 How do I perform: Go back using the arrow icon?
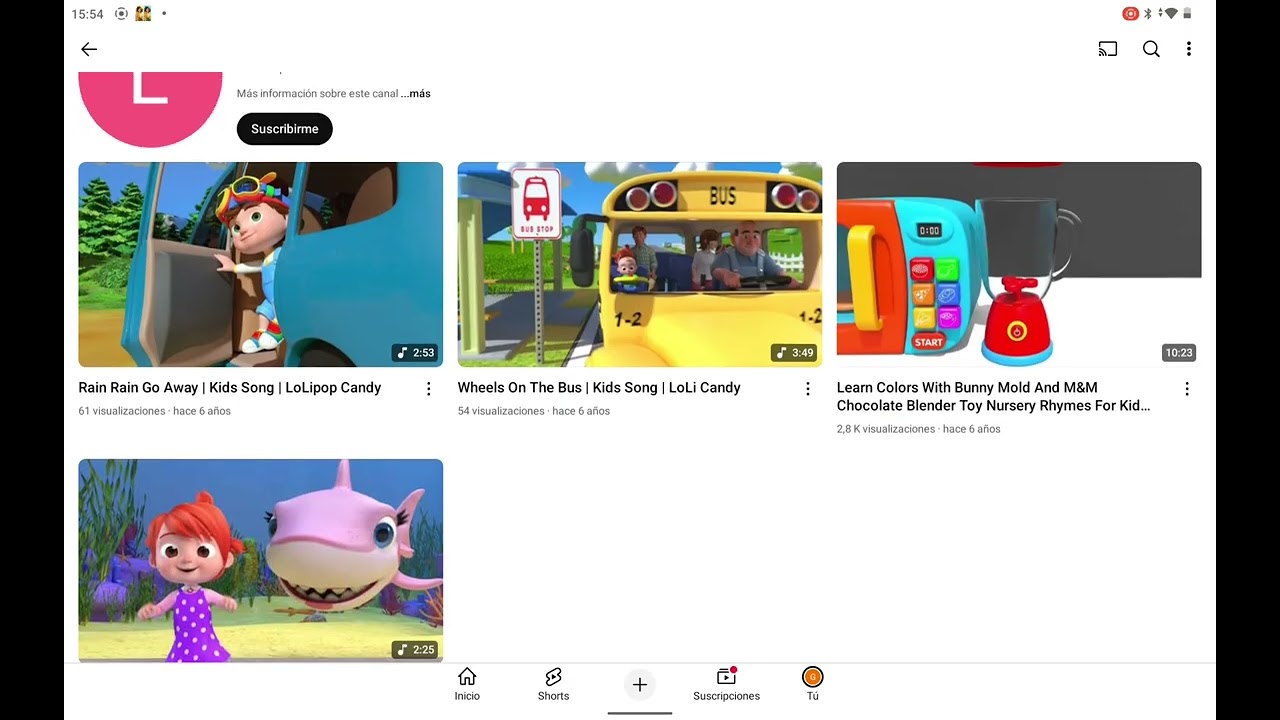(x=89, y=49)
